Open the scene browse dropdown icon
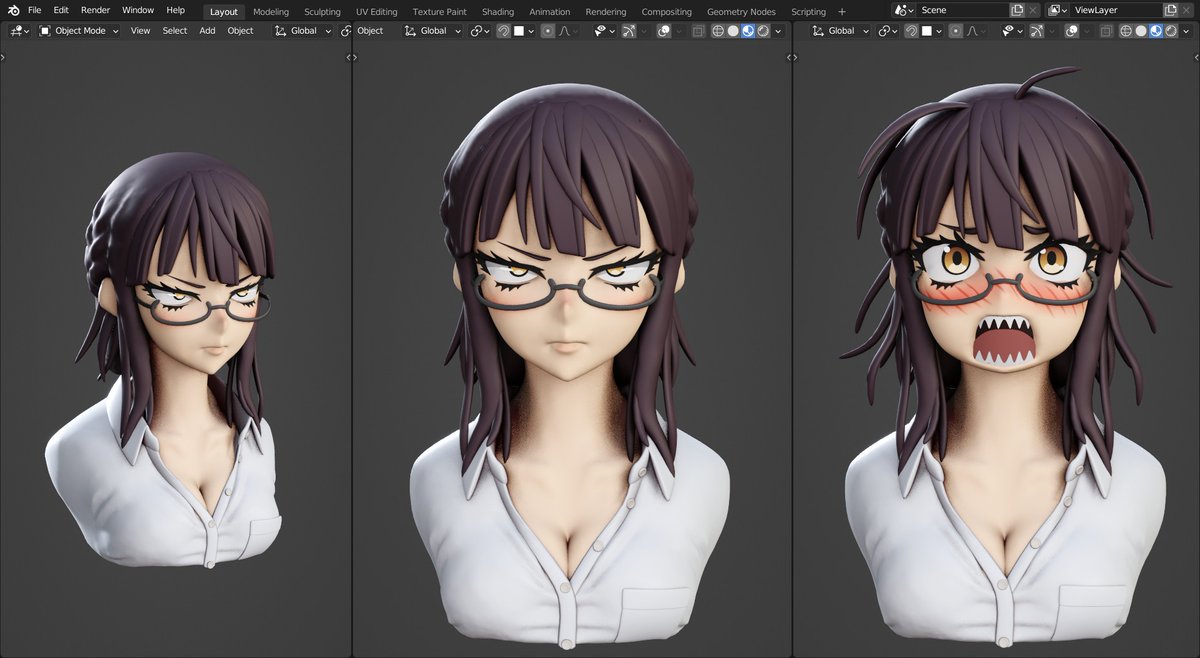The image size is (1200, 658). [x=904, y=10]
